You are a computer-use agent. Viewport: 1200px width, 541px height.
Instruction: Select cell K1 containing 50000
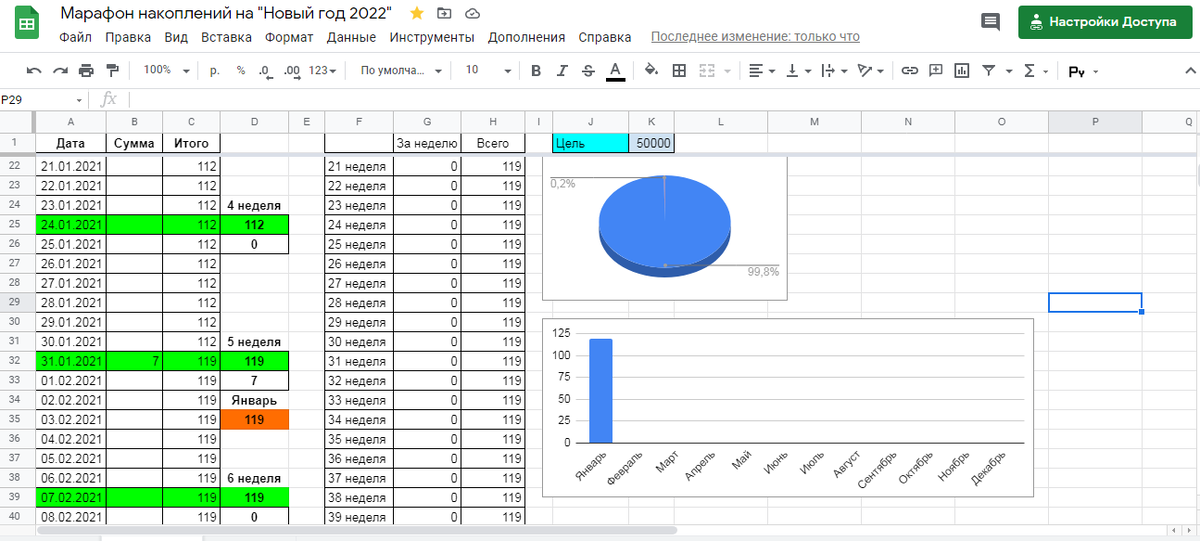[x=652, y=143]
